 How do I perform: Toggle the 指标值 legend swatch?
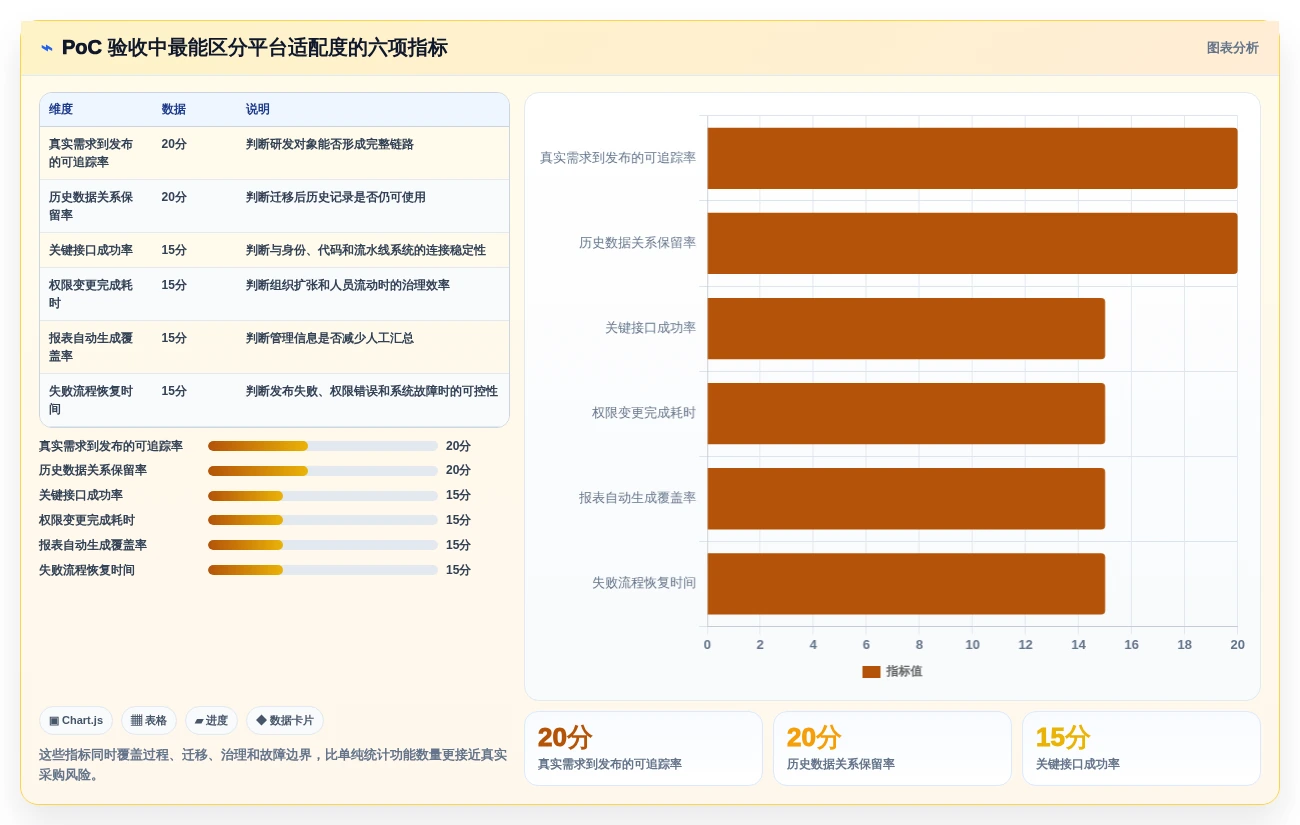pos(871,672)
